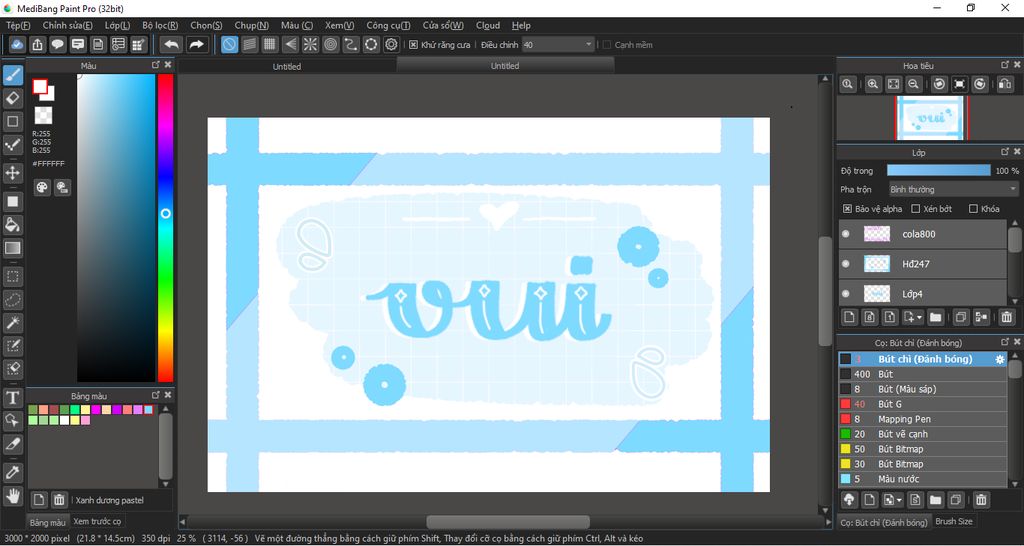The height and width of the screenshot is (546, 1024).
Task: Enable crisscross grid snap
Action: point(270,44)
